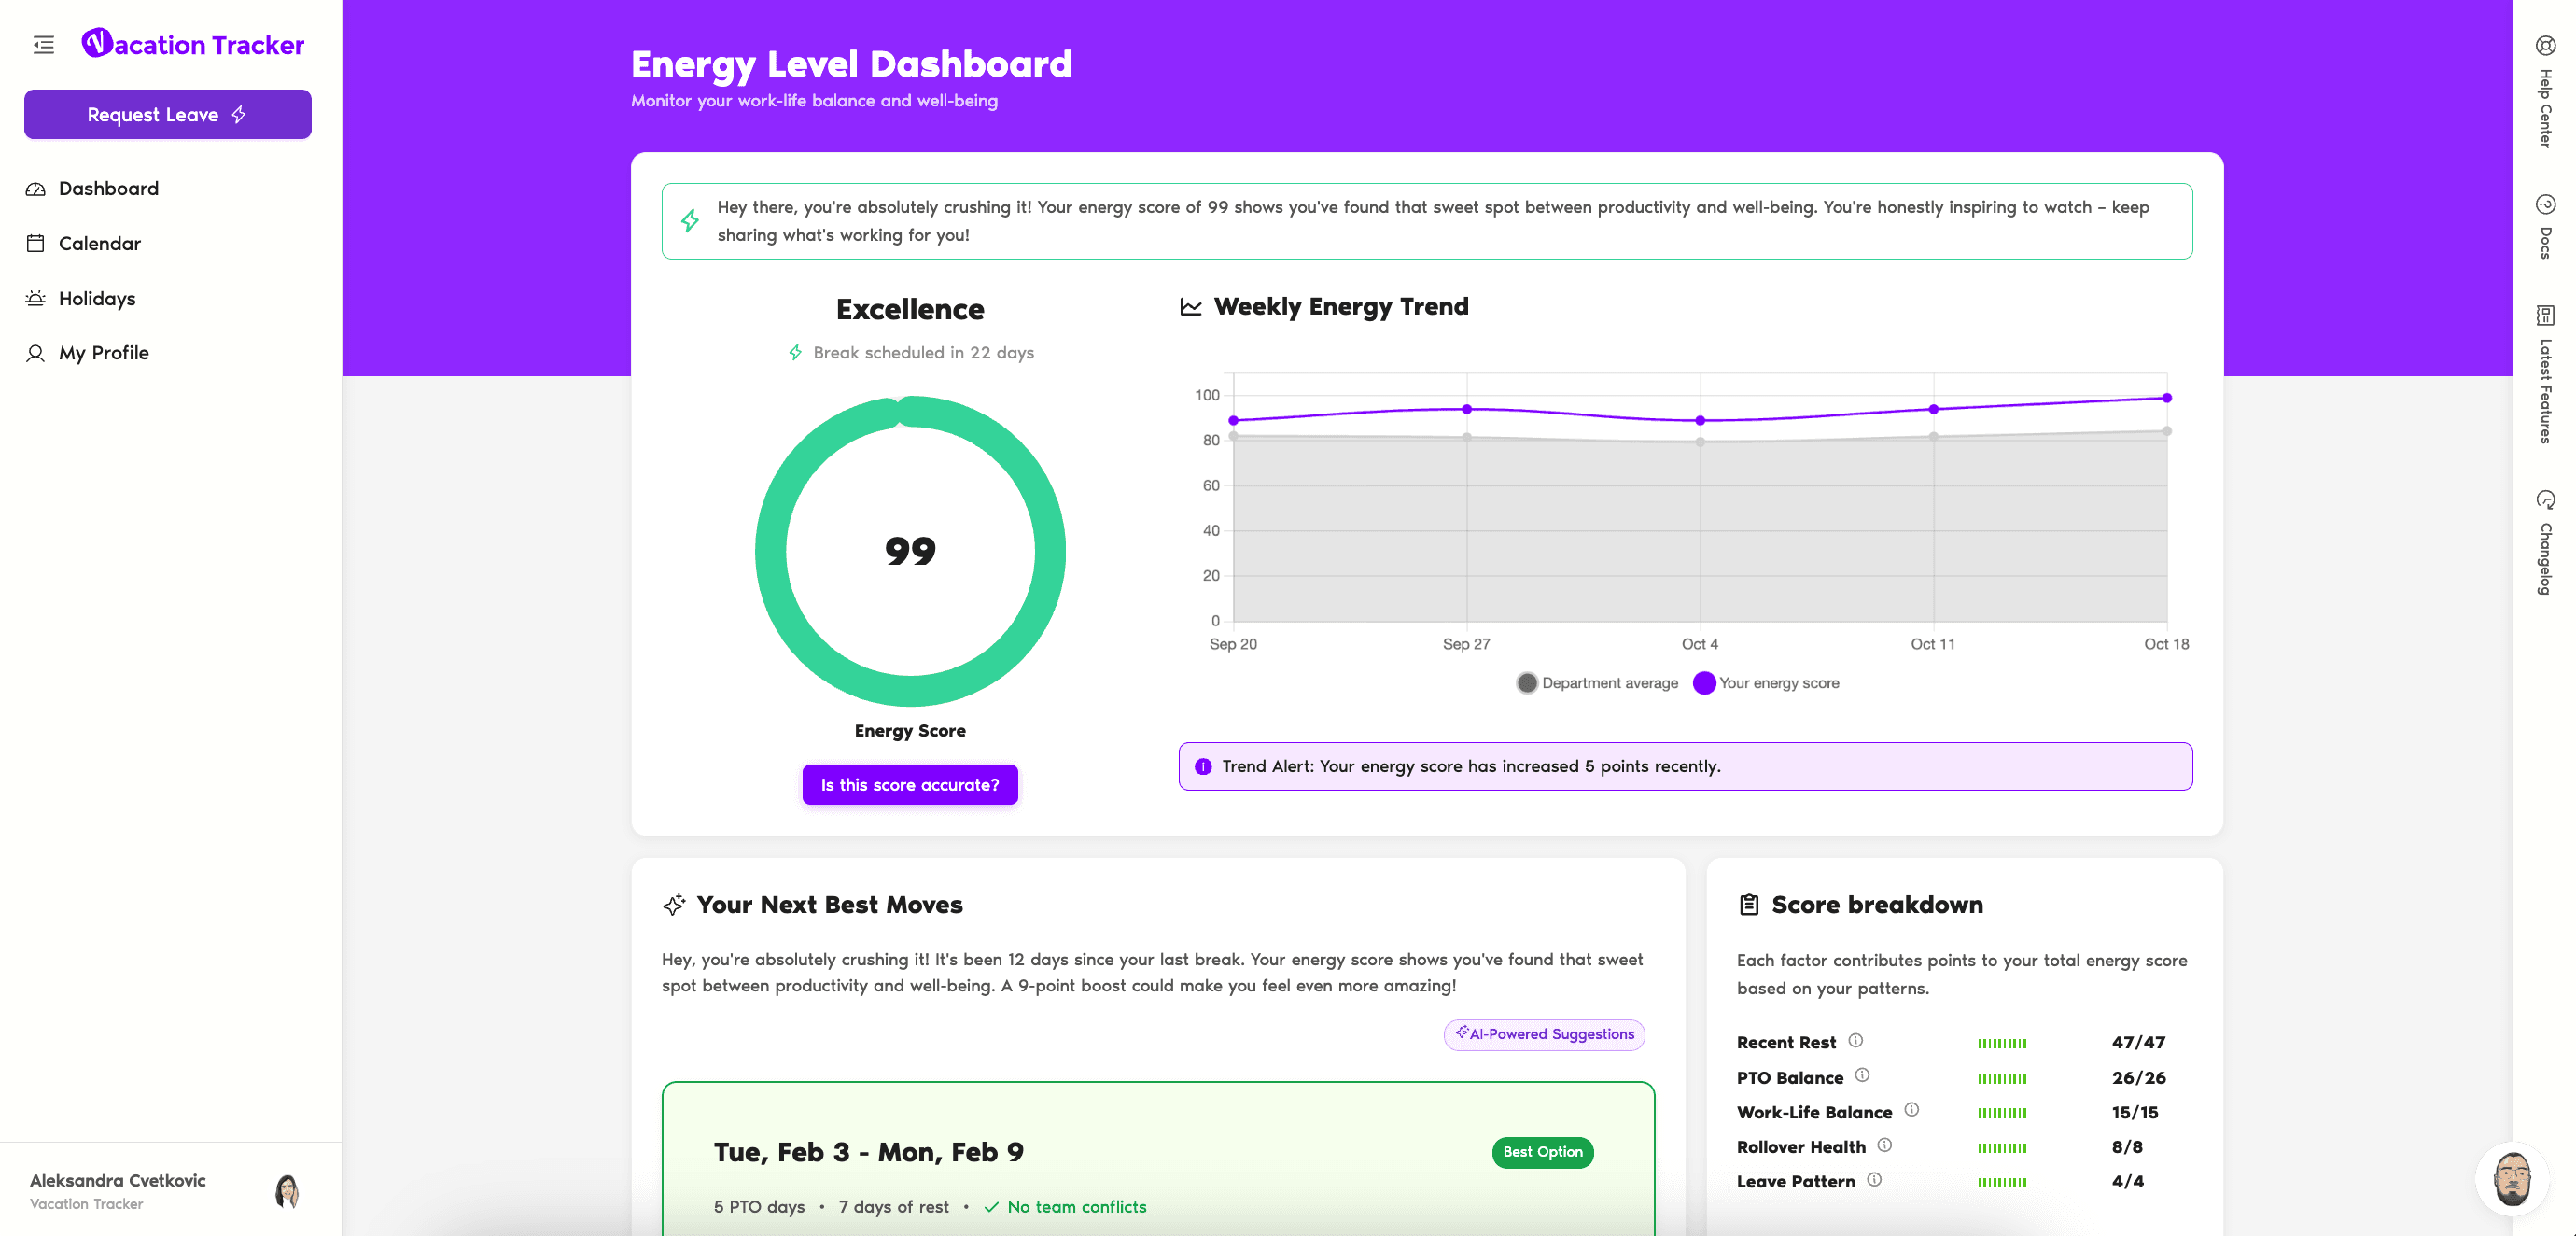Open Latest Features in the right rail
This screenshot has width=2576, height=1236.
pos(2545,375)
